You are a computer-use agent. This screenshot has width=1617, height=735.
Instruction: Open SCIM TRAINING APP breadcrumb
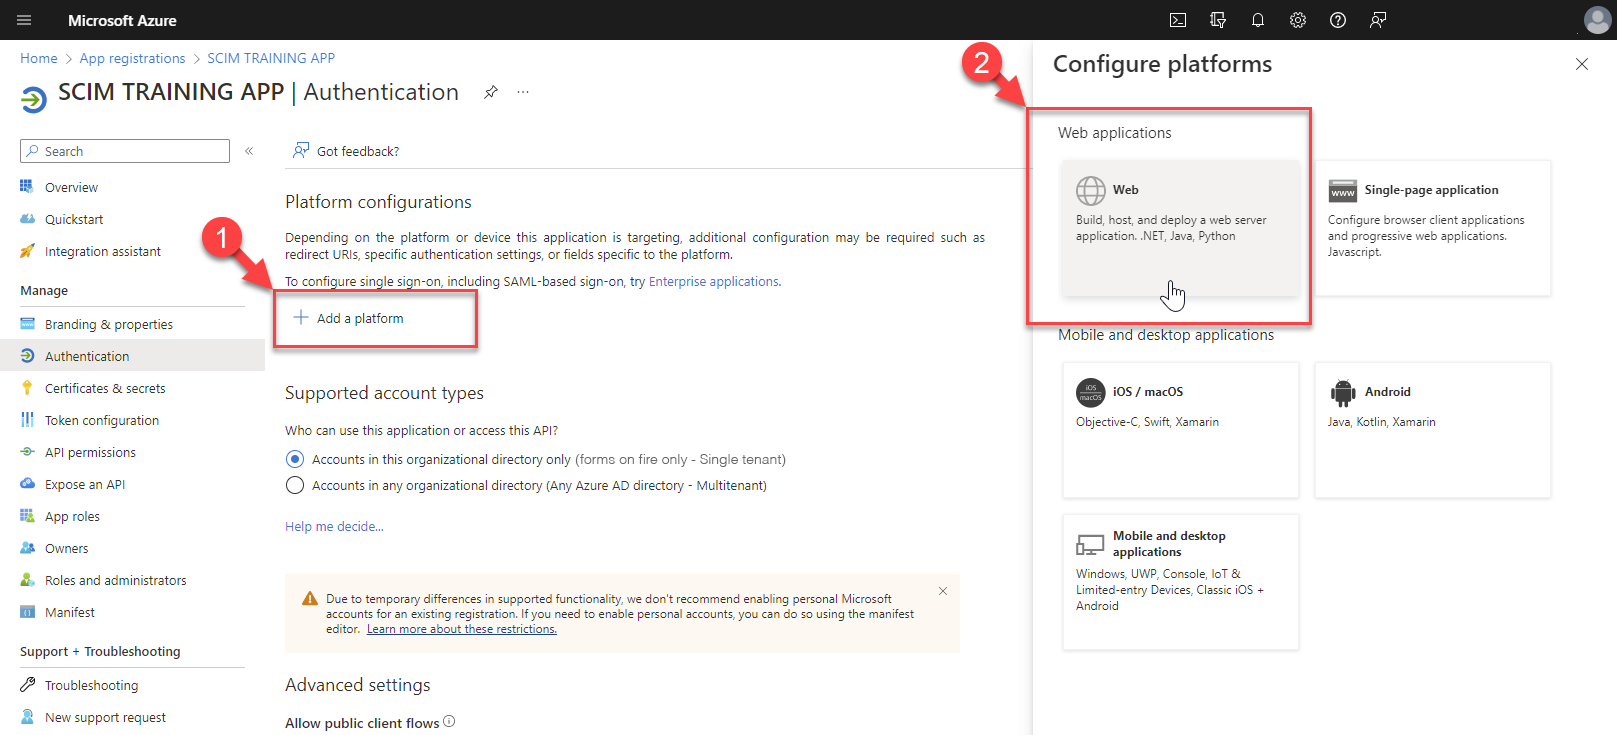(x=271, y=58)
